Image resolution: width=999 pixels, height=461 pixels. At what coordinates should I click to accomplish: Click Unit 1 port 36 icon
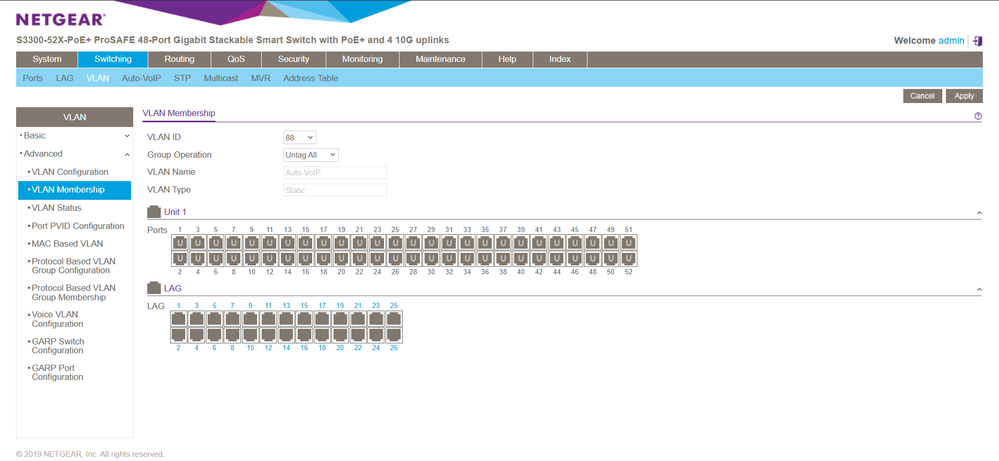pos(485,259)
